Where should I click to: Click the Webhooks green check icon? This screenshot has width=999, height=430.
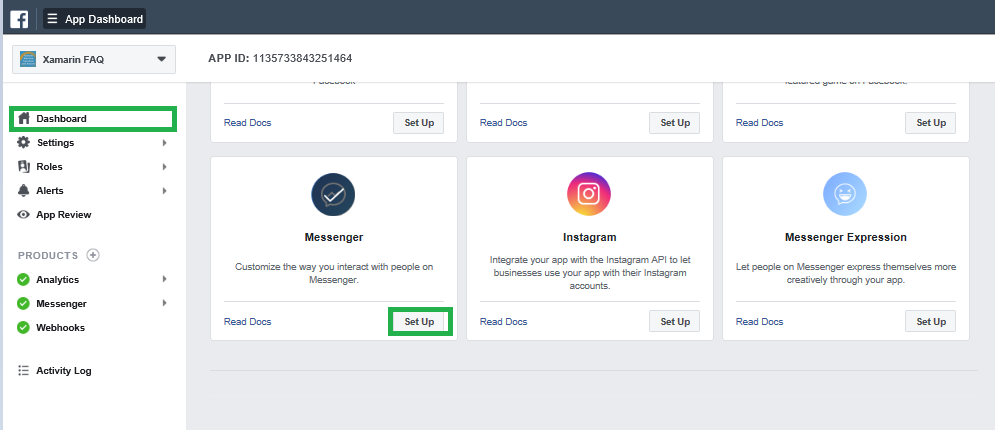coord(24,327)
